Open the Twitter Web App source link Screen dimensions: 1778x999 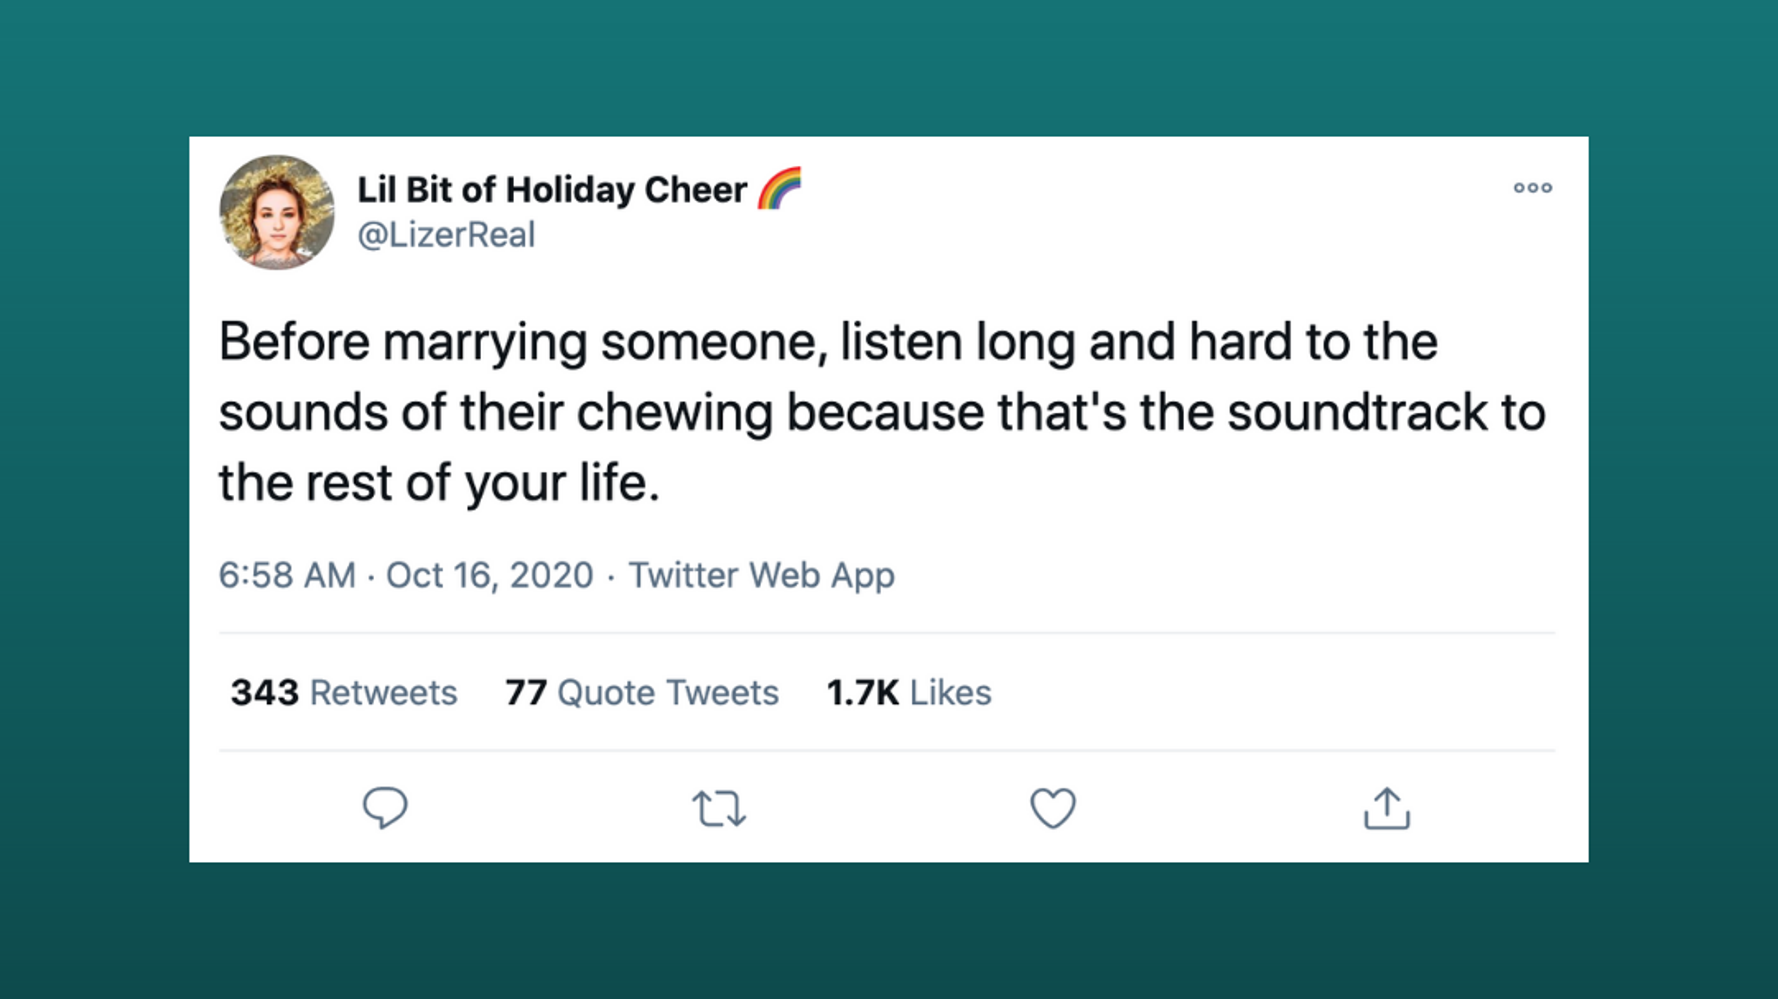(761, 575)
